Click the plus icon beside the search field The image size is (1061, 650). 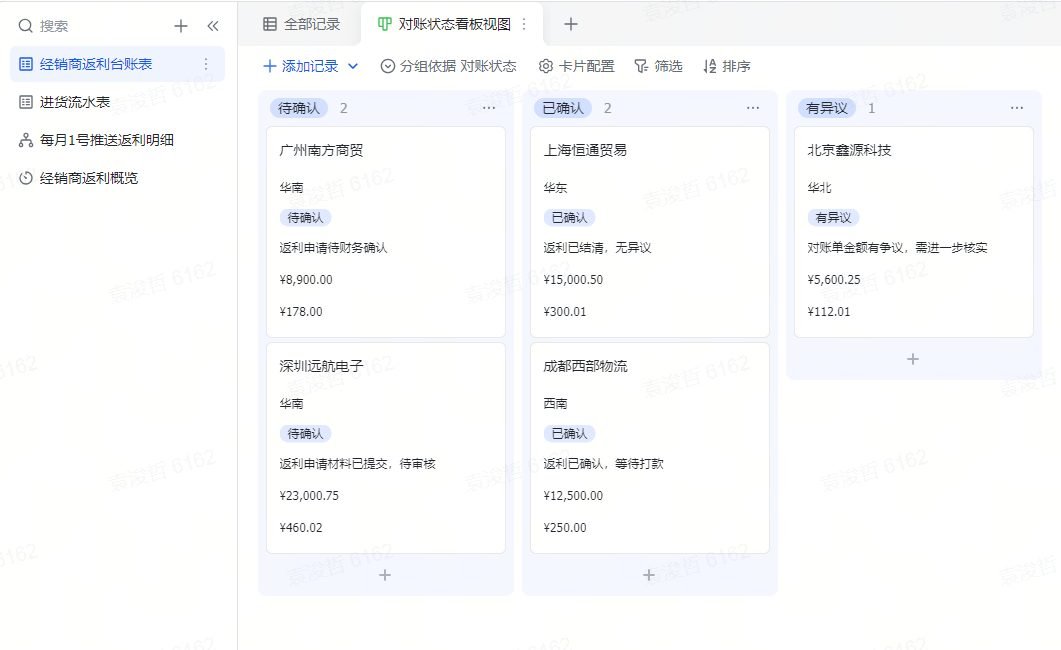click(x=181, y=26)
